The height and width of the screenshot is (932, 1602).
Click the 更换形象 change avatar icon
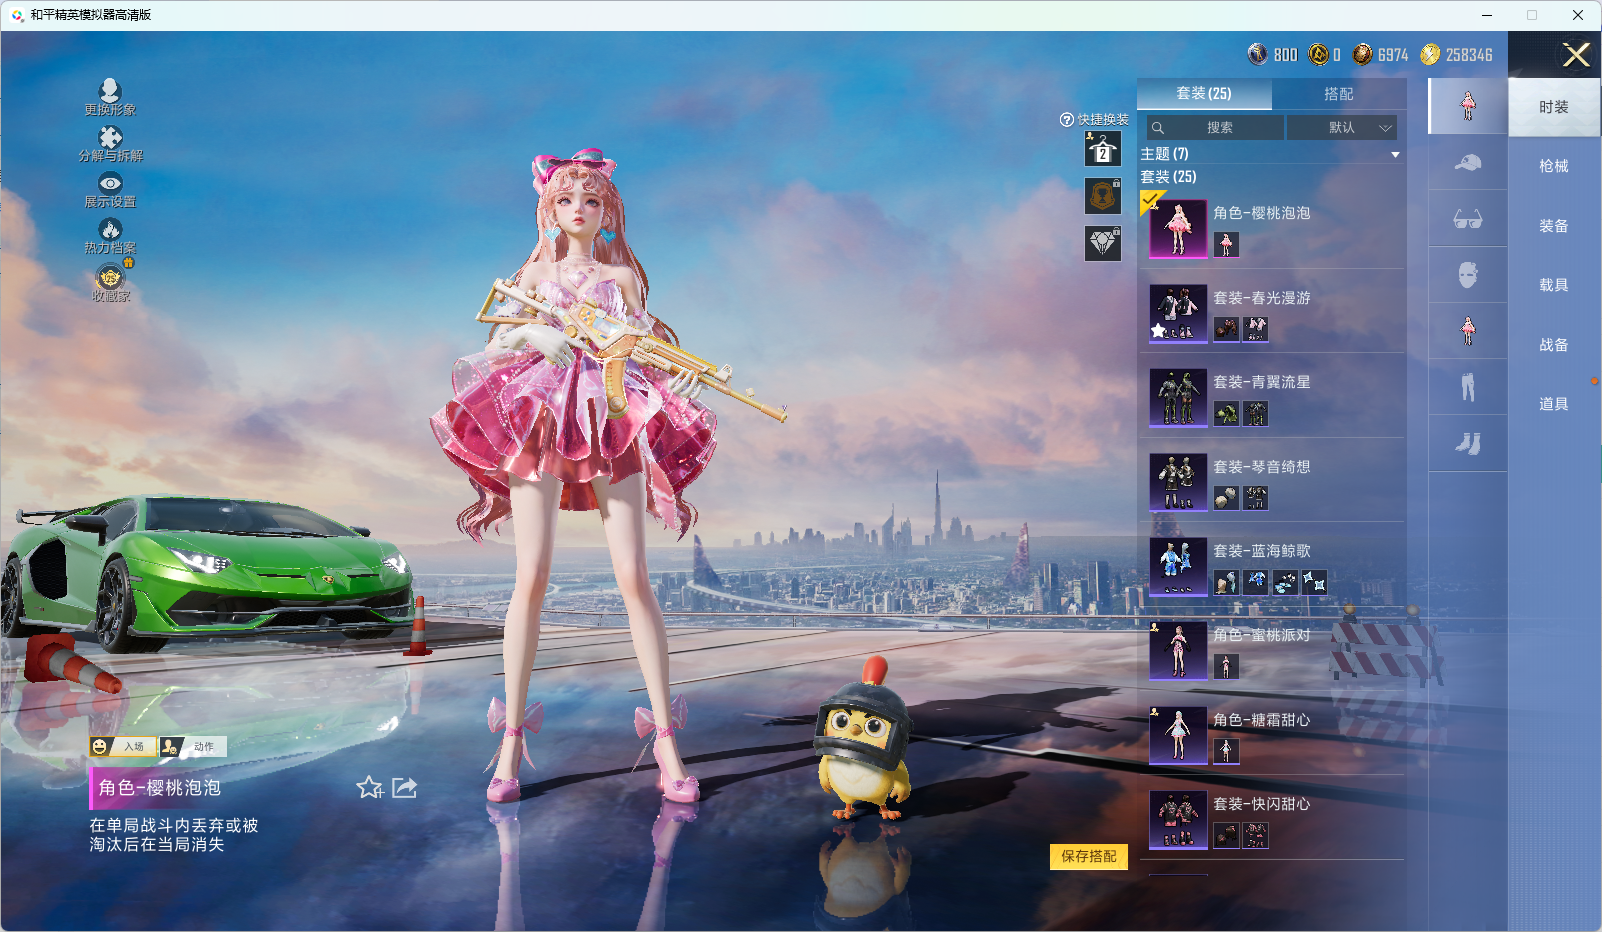tap(110, 92)
